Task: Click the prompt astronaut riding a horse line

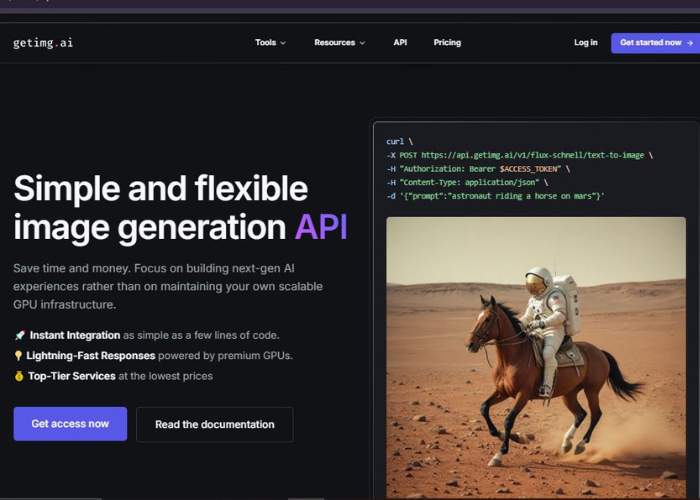Action: click(496, 196)
